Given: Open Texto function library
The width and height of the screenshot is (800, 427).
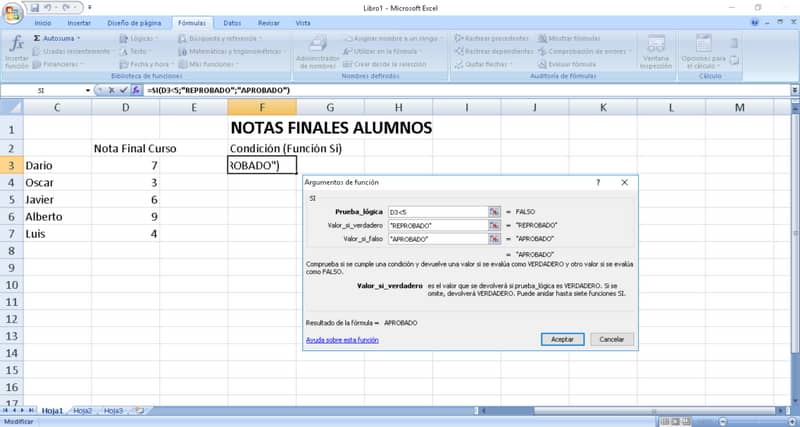Looking at the screenshot, I should tap(135, 52).
